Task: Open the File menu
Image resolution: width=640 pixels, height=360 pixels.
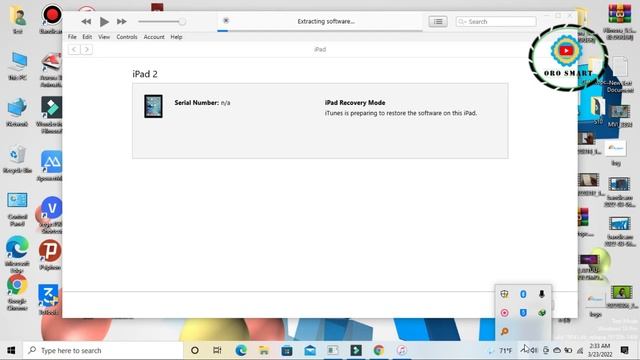Action: 72,37
